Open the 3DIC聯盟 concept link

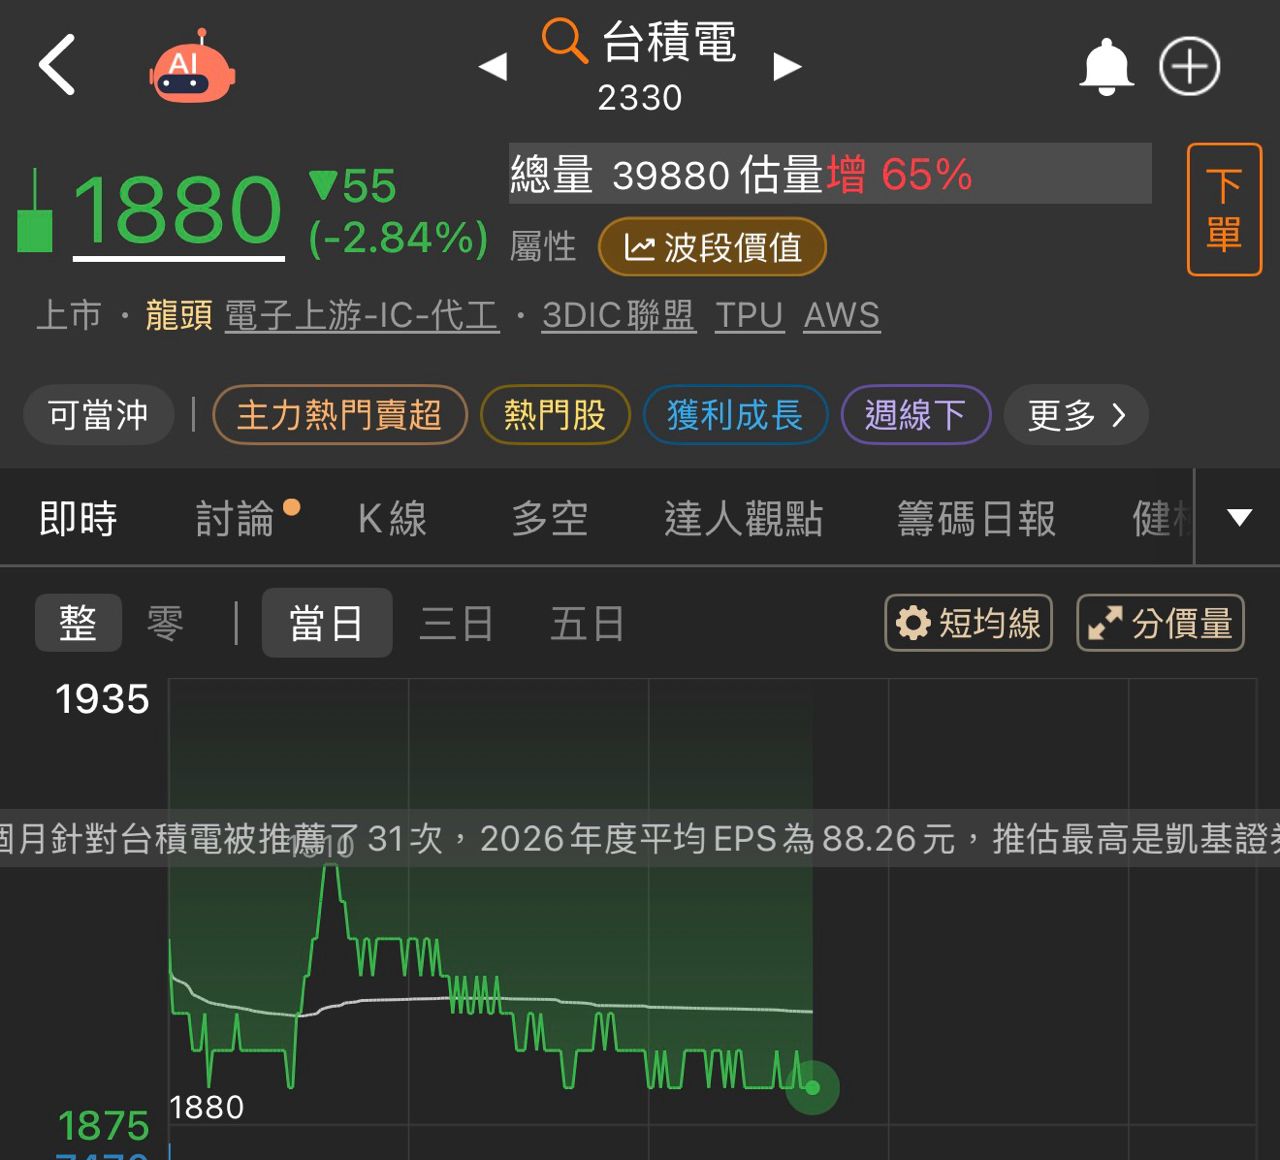click(618, 315)
